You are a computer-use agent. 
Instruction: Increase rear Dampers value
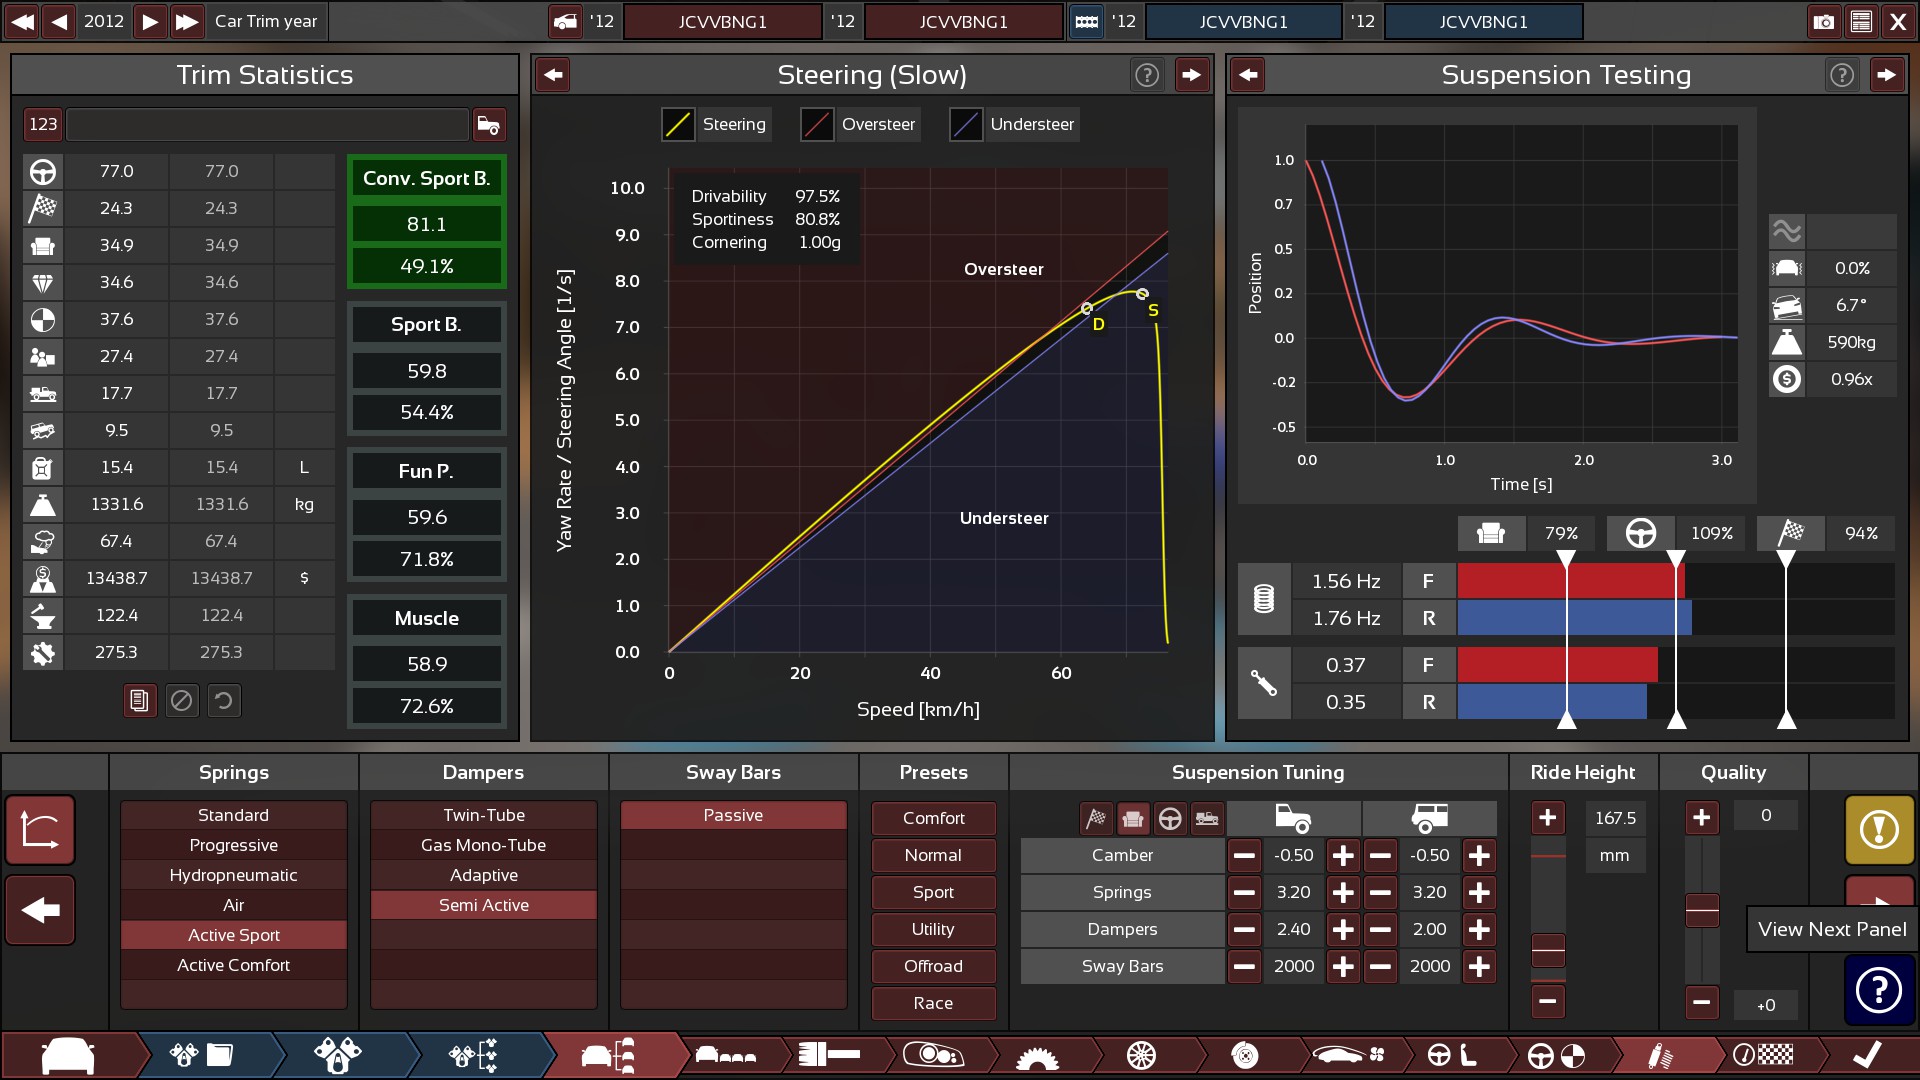1479,929
